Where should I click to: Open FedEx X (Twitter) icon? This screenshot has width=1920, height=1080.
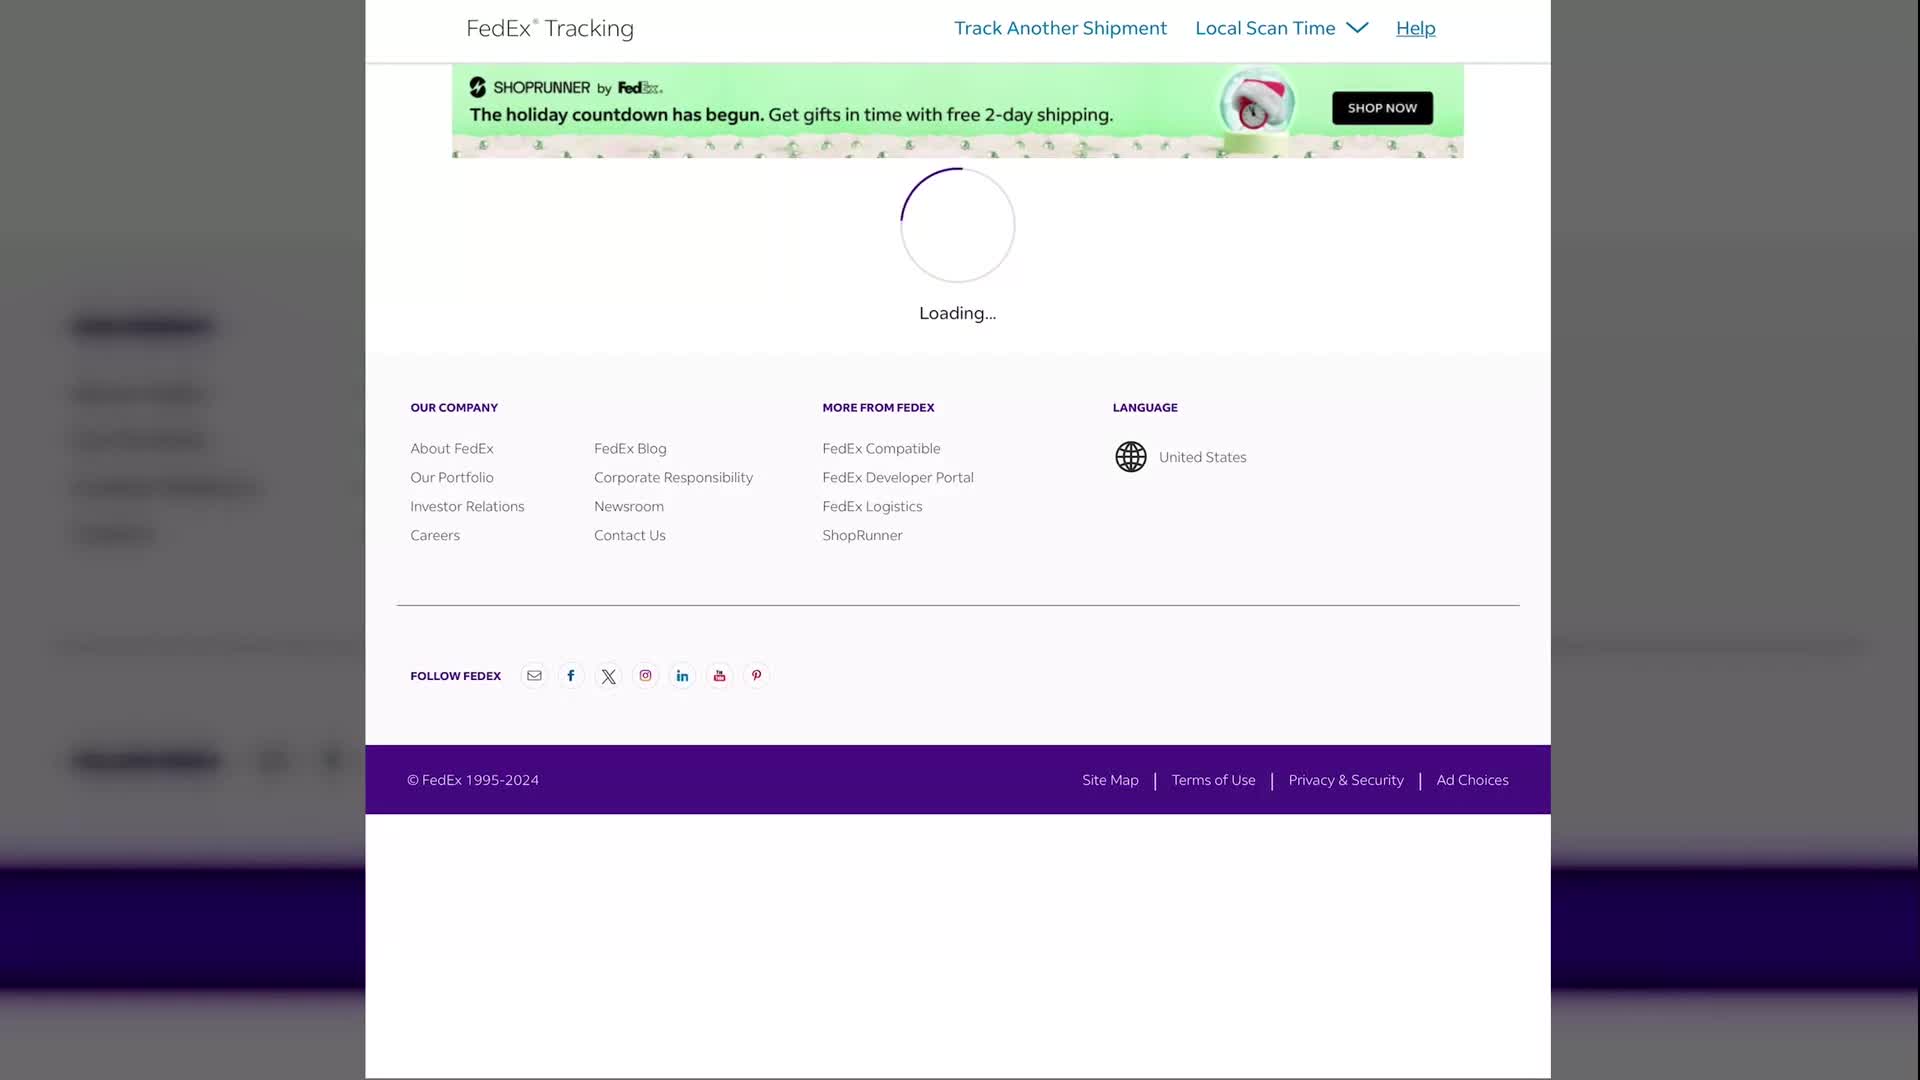pos(608,676)
